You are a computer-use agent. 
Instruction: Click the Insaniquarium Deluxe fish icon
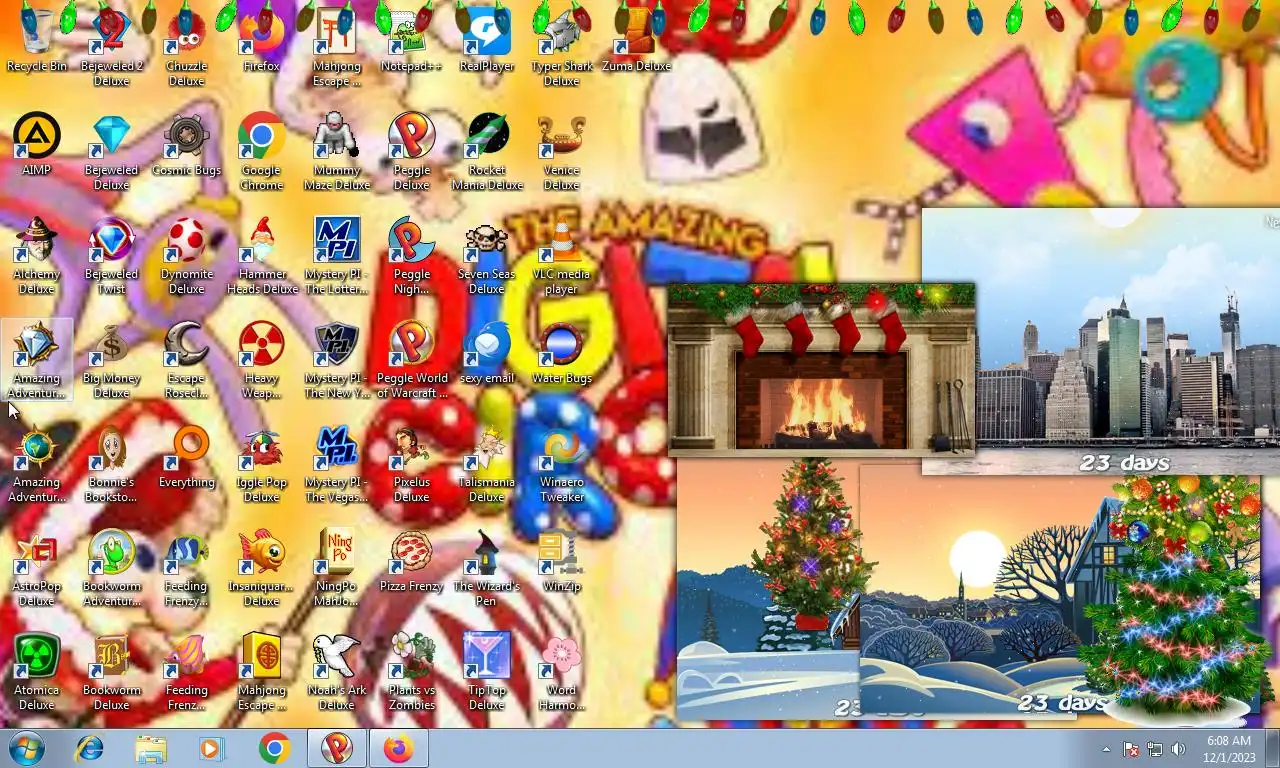tap(262, 568)
